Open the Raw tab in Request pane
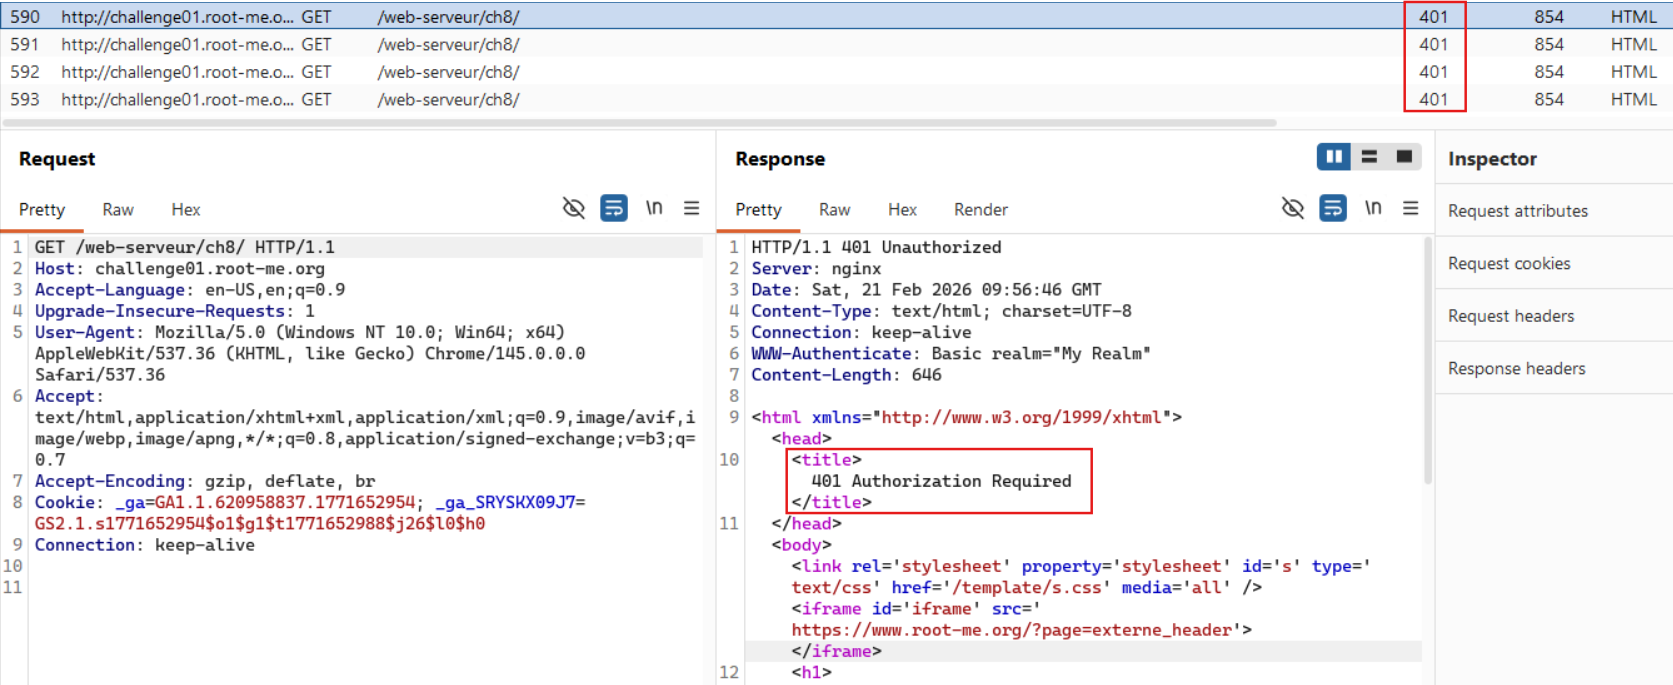Image resolution: width=1673 pixels, height=685 pixels. (117, 210)
